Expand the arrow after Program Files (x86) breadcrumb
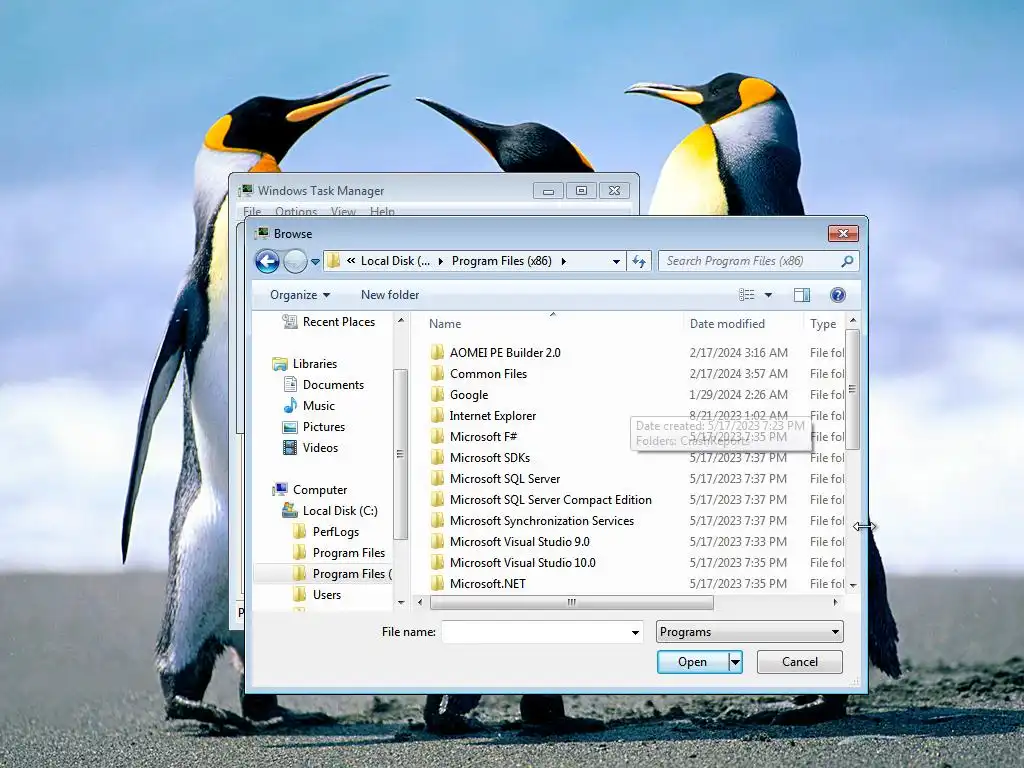 pyautogui.click(x=564, y=261)
